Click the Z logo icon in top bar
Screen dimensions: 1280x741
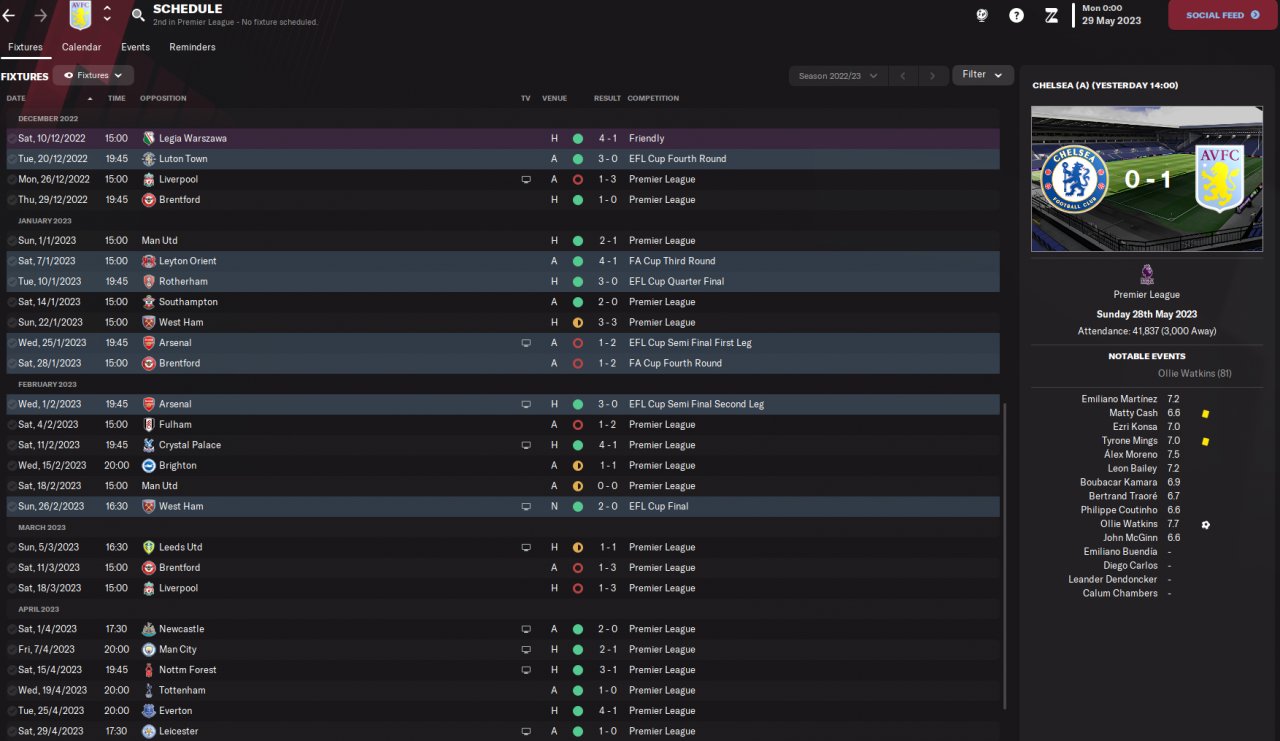point(1051,15)
